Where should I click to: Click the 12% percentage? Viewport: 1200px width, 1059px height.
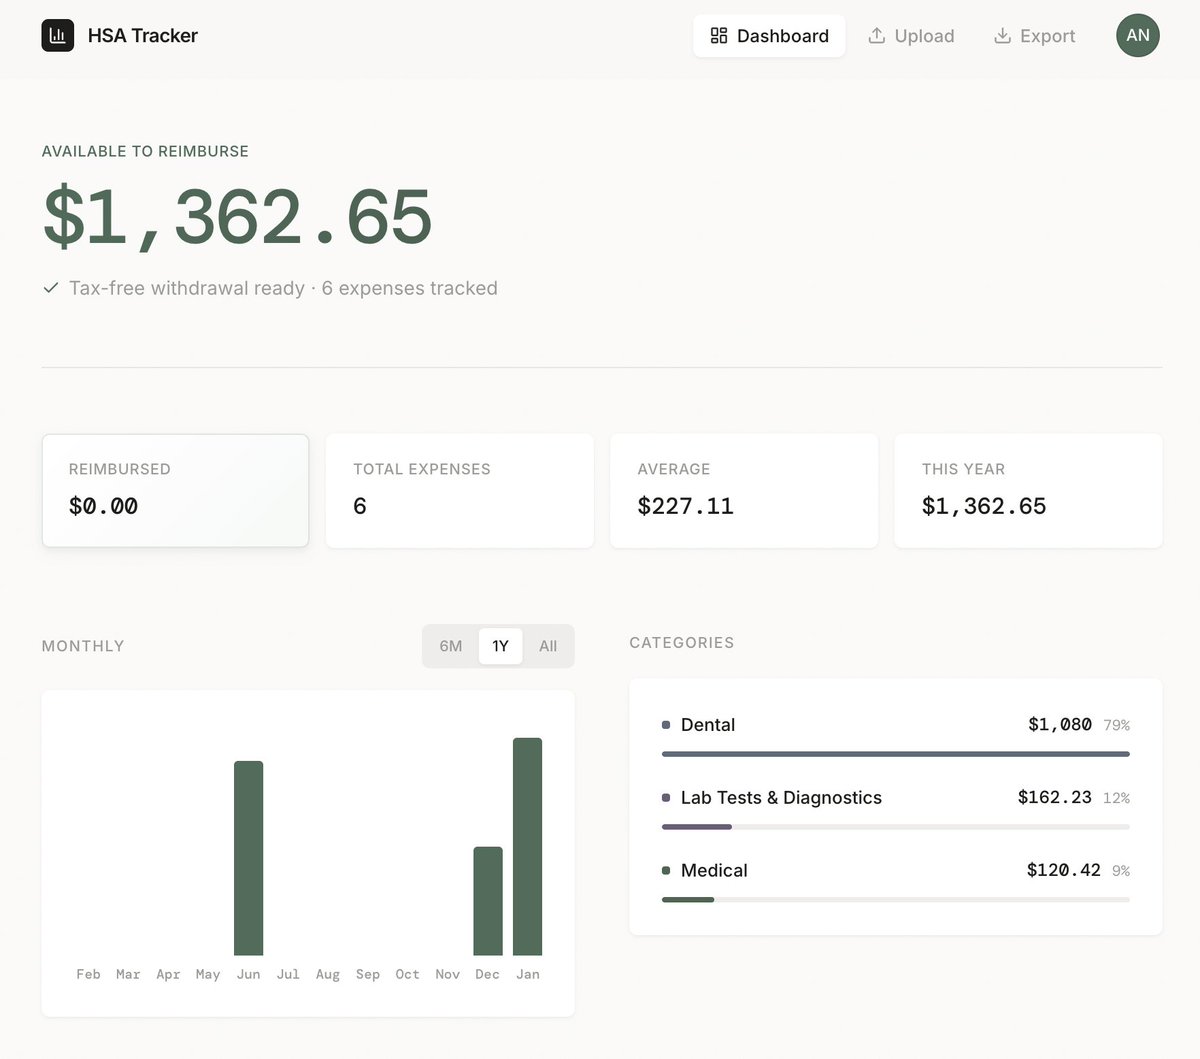(1117, 799)
